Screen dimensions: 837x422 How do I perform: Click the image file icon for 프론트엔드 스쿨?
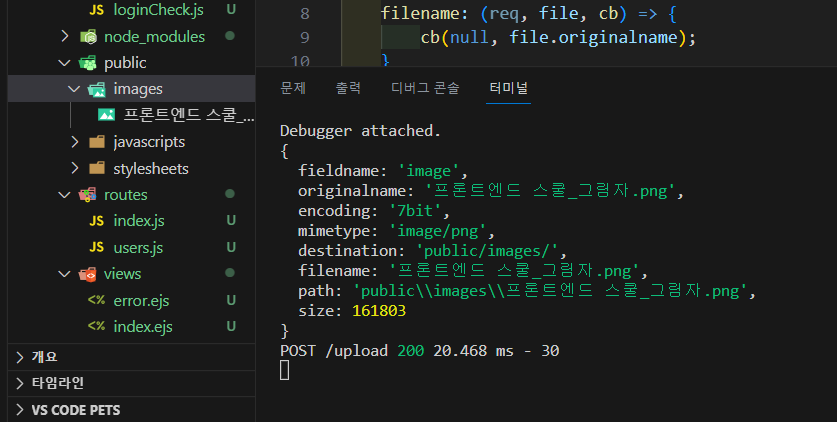pyautogui.click(x=106, y=115)
